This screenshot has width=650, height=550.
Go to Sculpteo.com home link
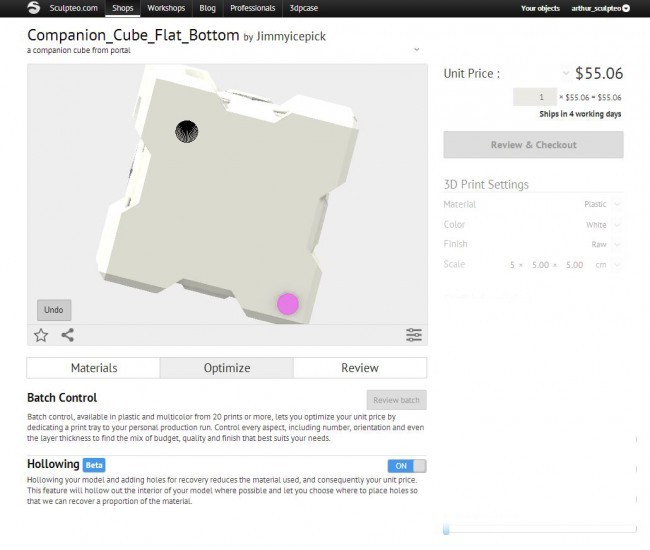coord(73,8)
